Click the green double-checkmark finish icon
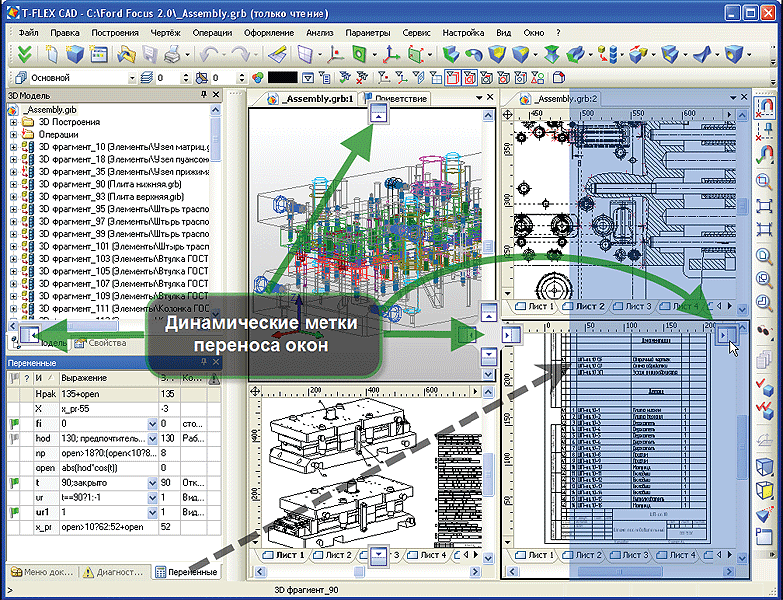The image size is (783, 600). point(24,54)
